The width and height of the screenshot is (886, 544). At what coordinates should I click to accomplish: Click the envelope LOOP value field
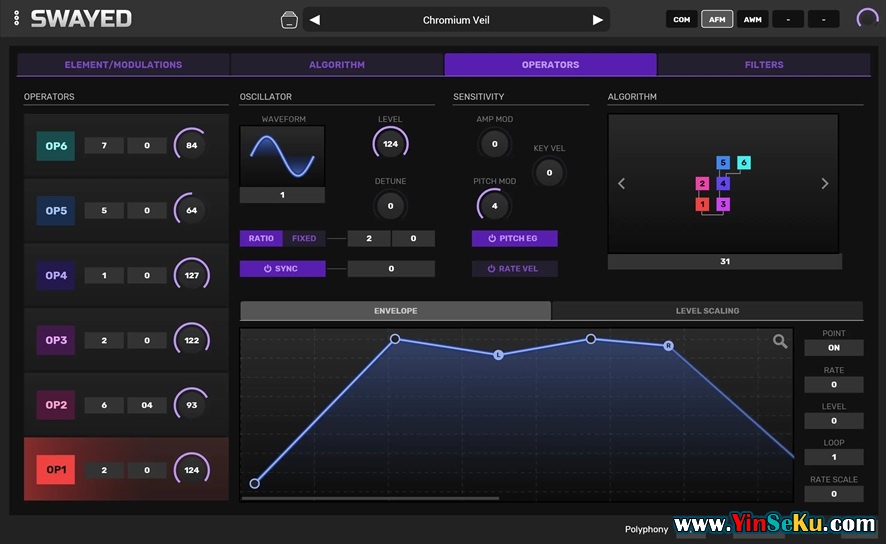pos(833,457)
